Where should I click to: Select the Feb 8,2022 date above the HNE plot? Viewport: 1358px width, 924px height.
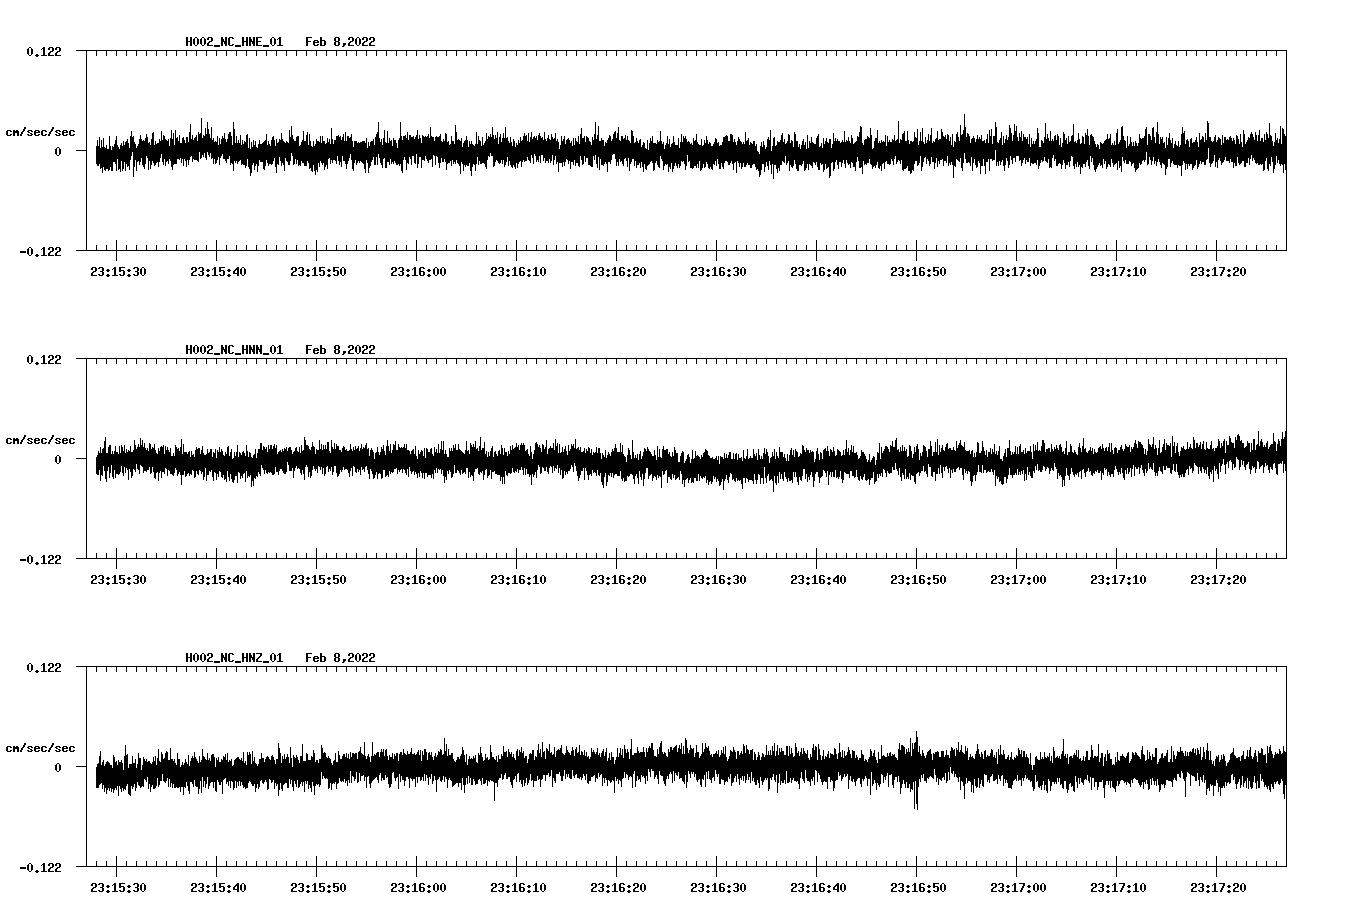(x=340, y=42)
